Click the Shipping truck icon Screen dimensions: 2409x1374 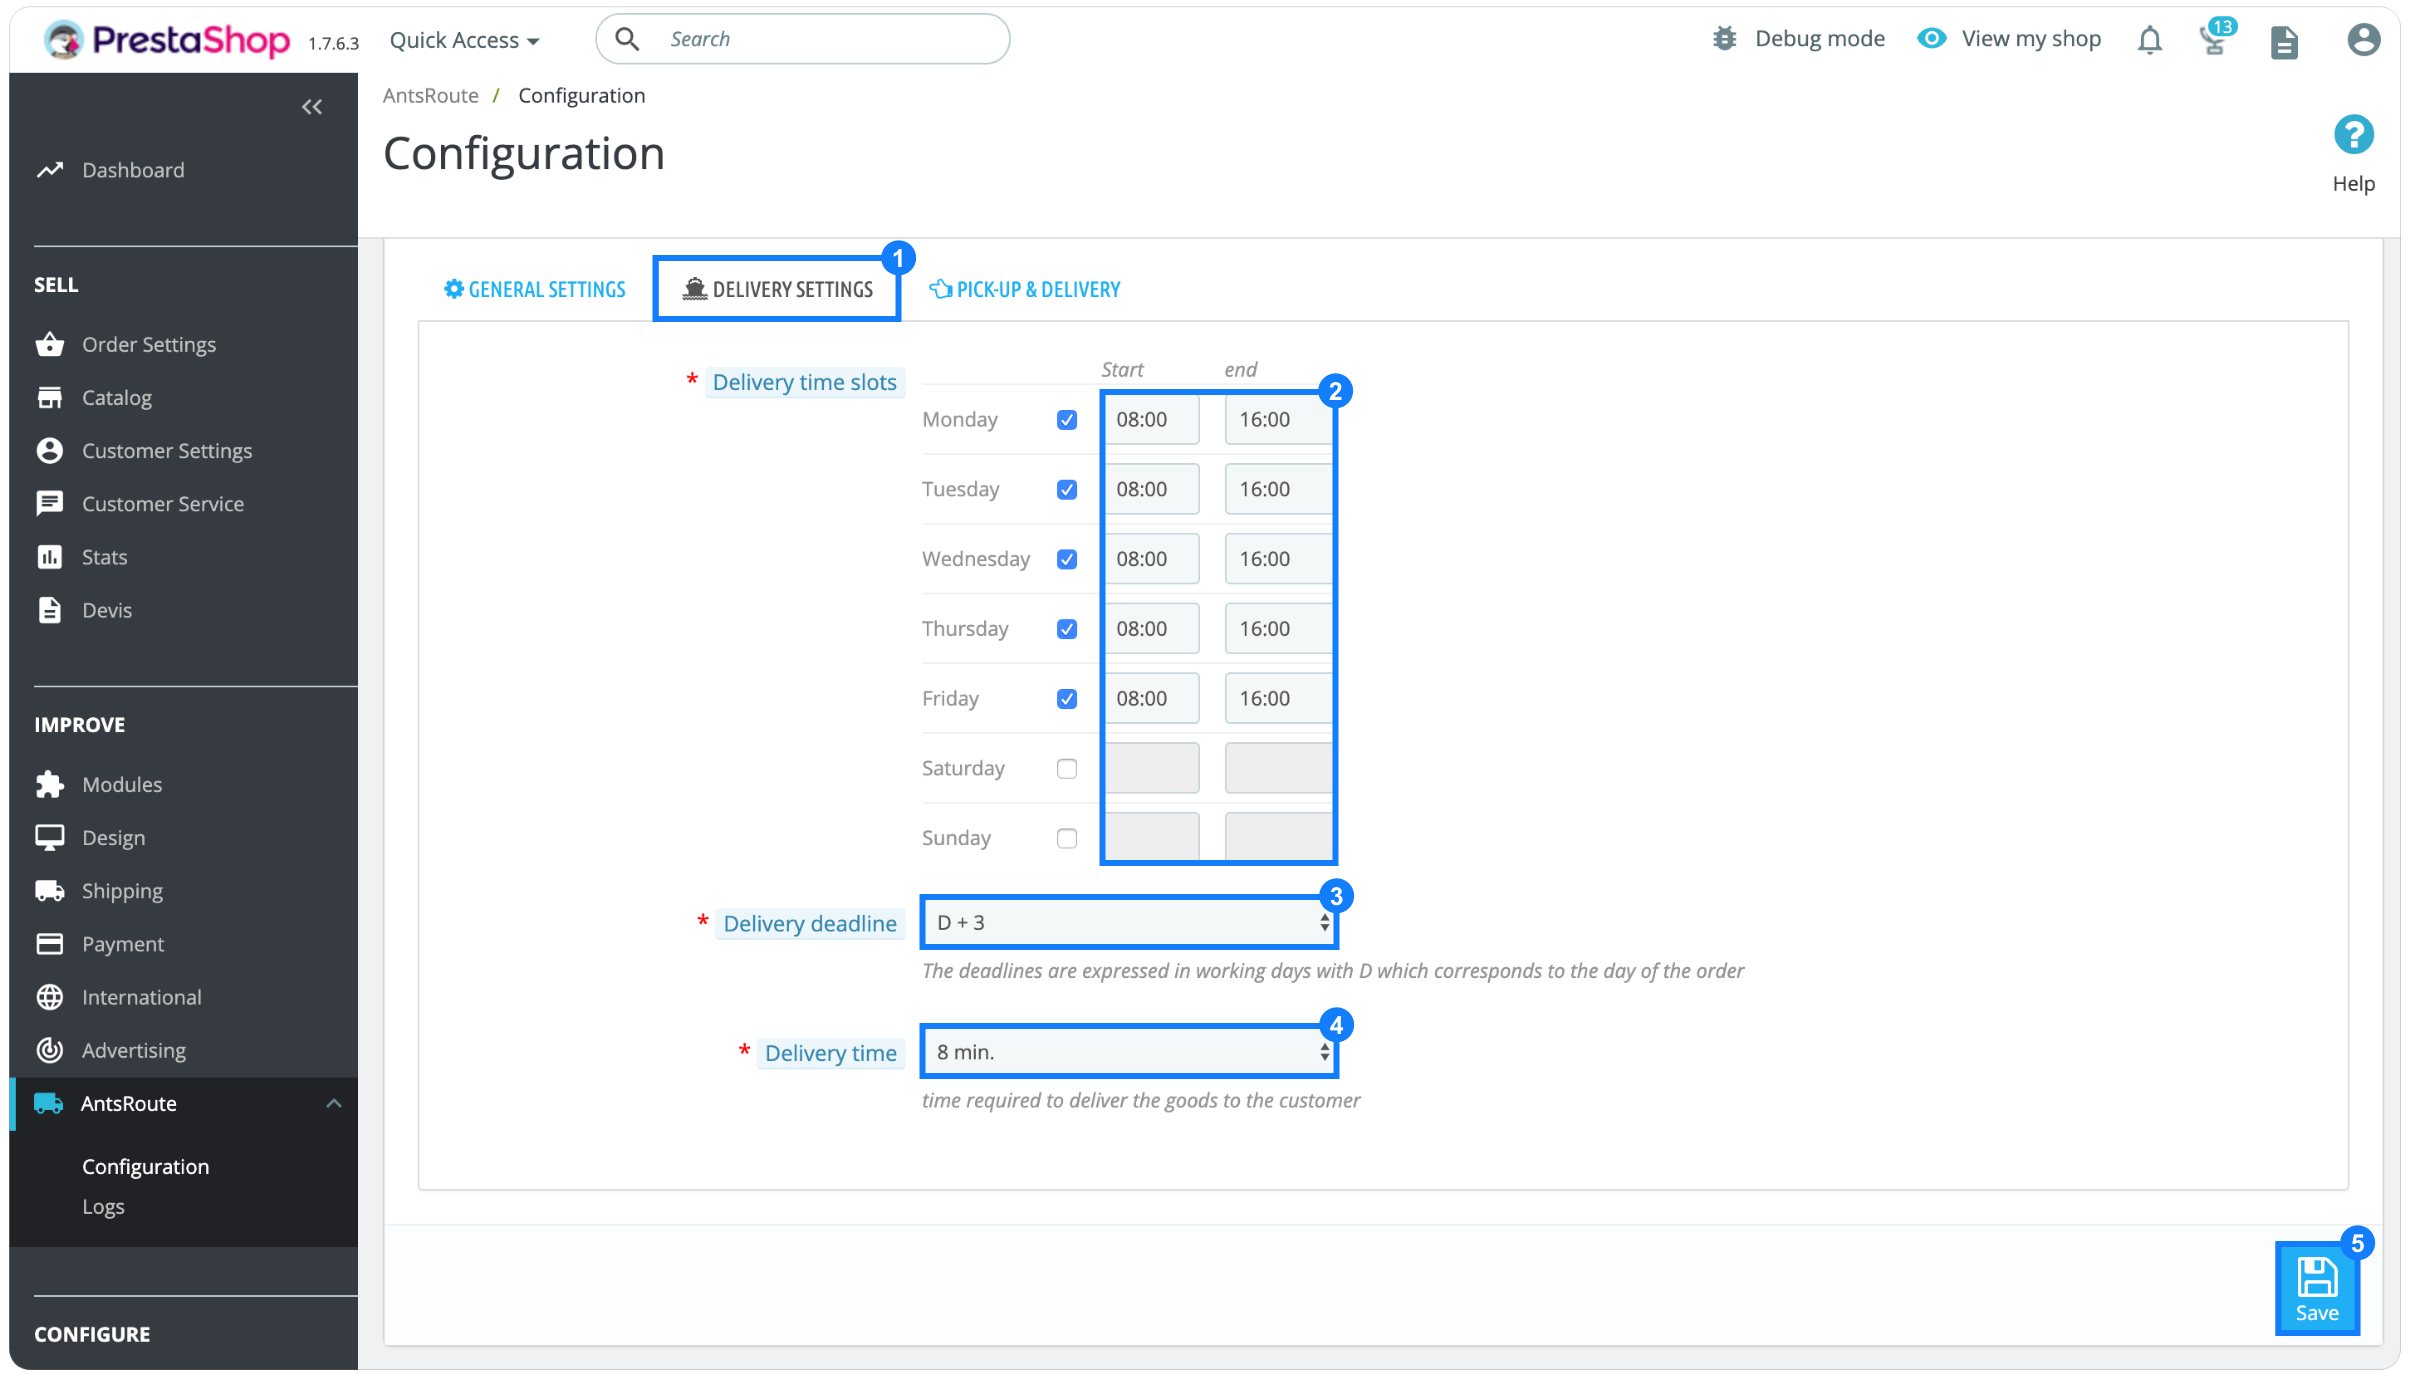pyautogui.click(x=50, y=891)
